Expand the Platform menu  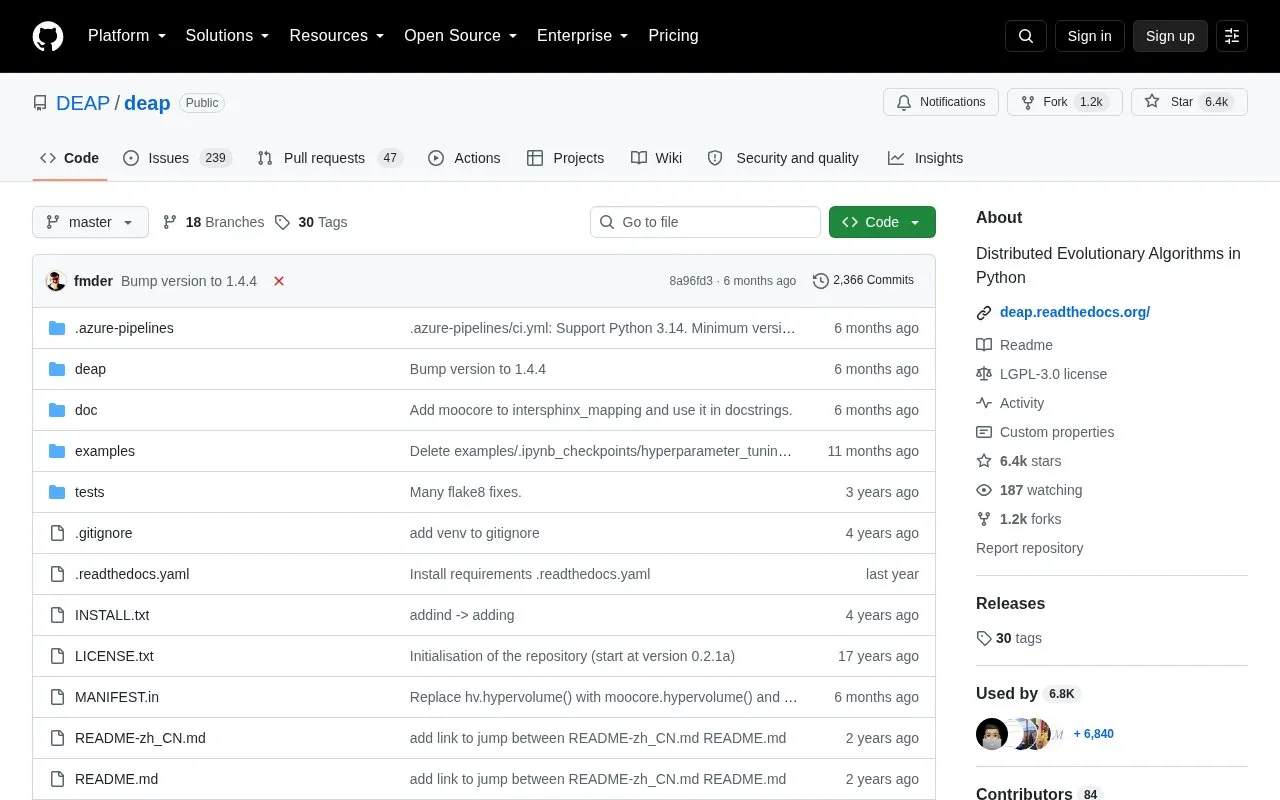coord(127,36)
